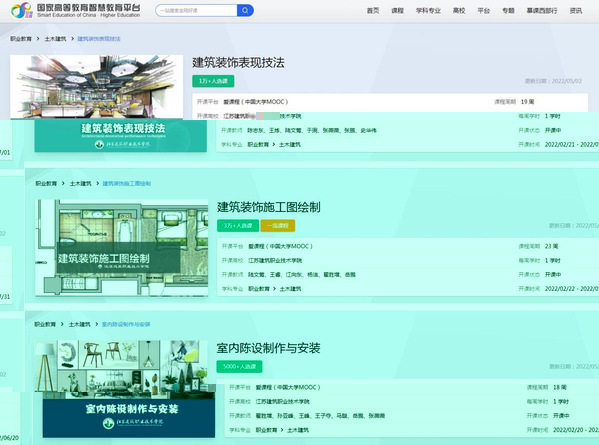Screen dimensions: 599x445
Task: Click the blue search magnifier button
Action: (245, 10)
